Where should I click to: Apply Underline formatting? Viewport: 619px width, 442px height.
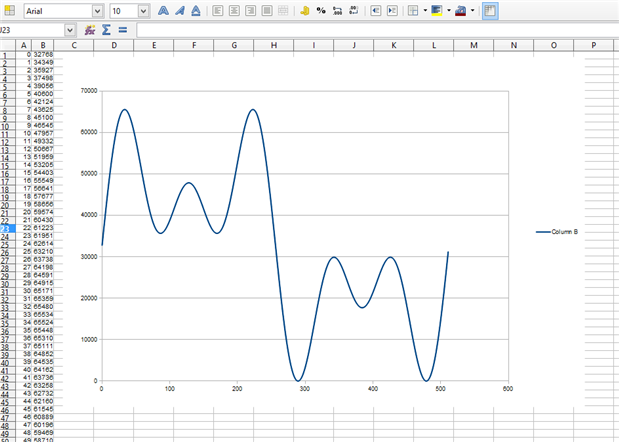(x=196, y=11)
